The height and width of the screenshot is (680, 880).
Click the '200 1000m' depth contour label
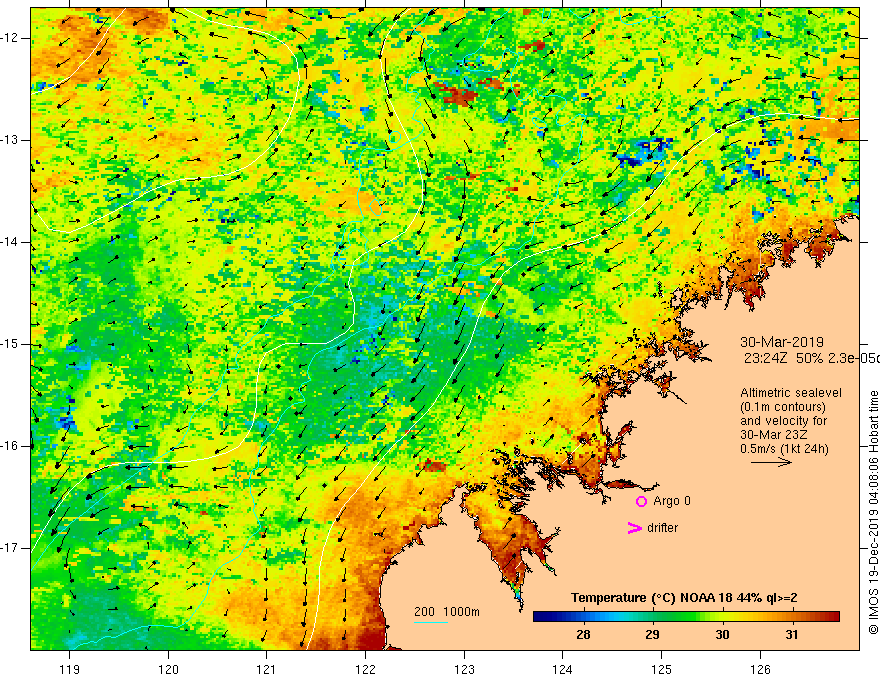(447, 612)
